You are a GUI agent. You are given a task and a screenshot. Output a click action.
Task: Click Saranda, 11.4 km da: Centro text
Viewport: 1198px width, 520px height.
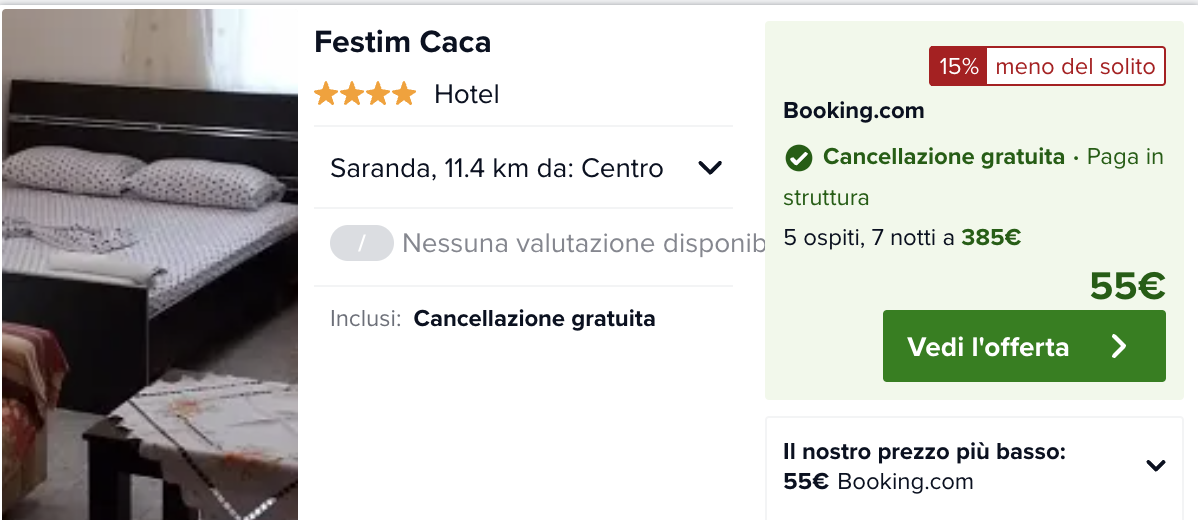tap(497, 168)
